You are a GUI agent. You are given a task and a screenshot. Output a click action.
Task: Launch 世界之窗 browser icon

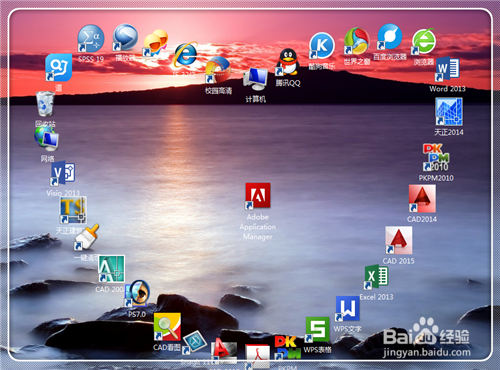[357, 41]
